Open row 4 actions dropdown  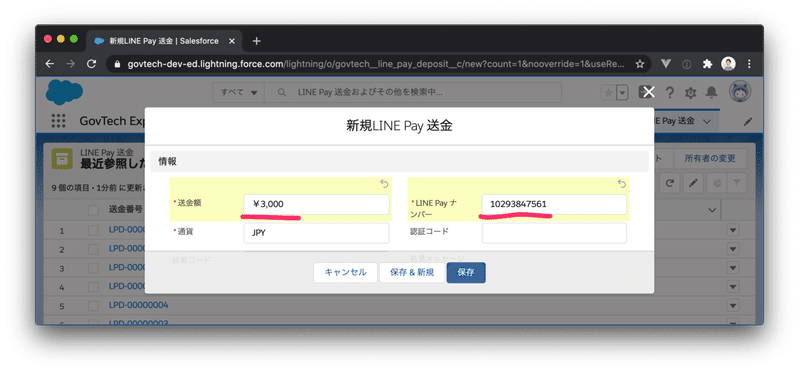coord(733,287)
